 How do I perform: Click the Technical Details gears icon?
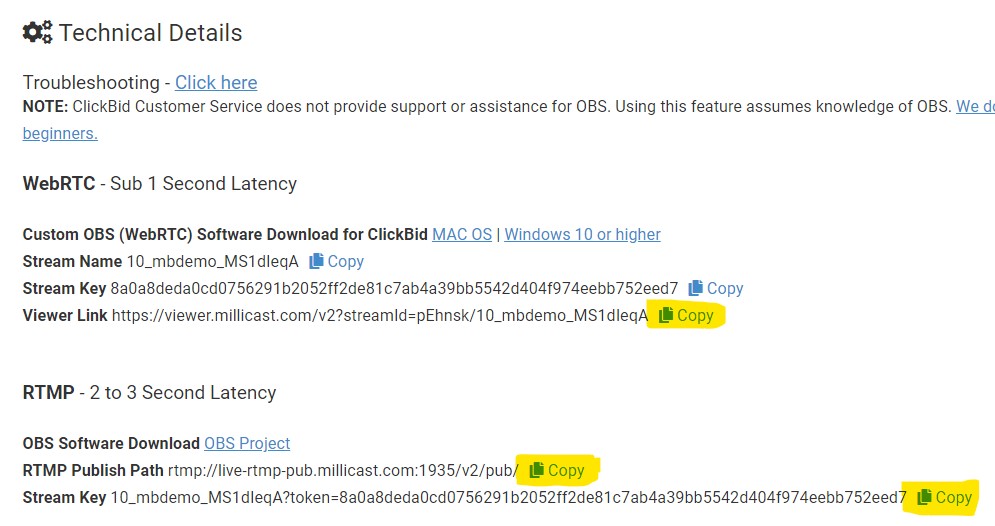click(37, 32)
